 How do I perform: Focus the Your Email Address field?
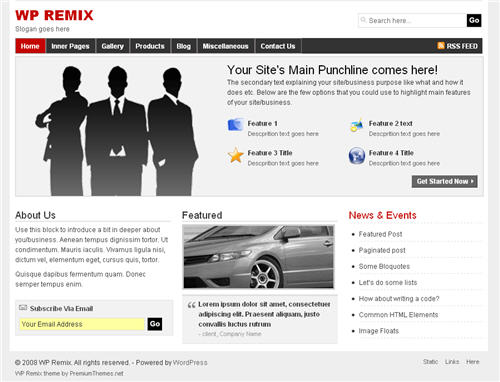tap(82, 324)
